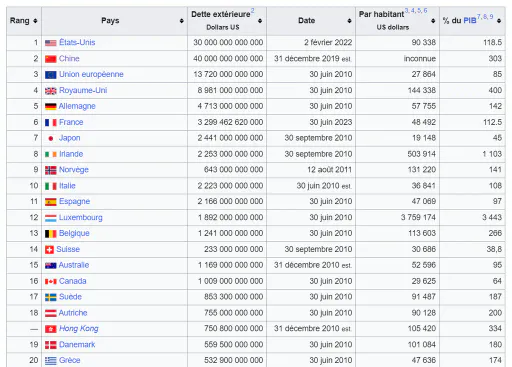The width and height of the screenshot is (512, 367).
Task: Select the PIB percentage 3 443
Action: tap(492, 218)
